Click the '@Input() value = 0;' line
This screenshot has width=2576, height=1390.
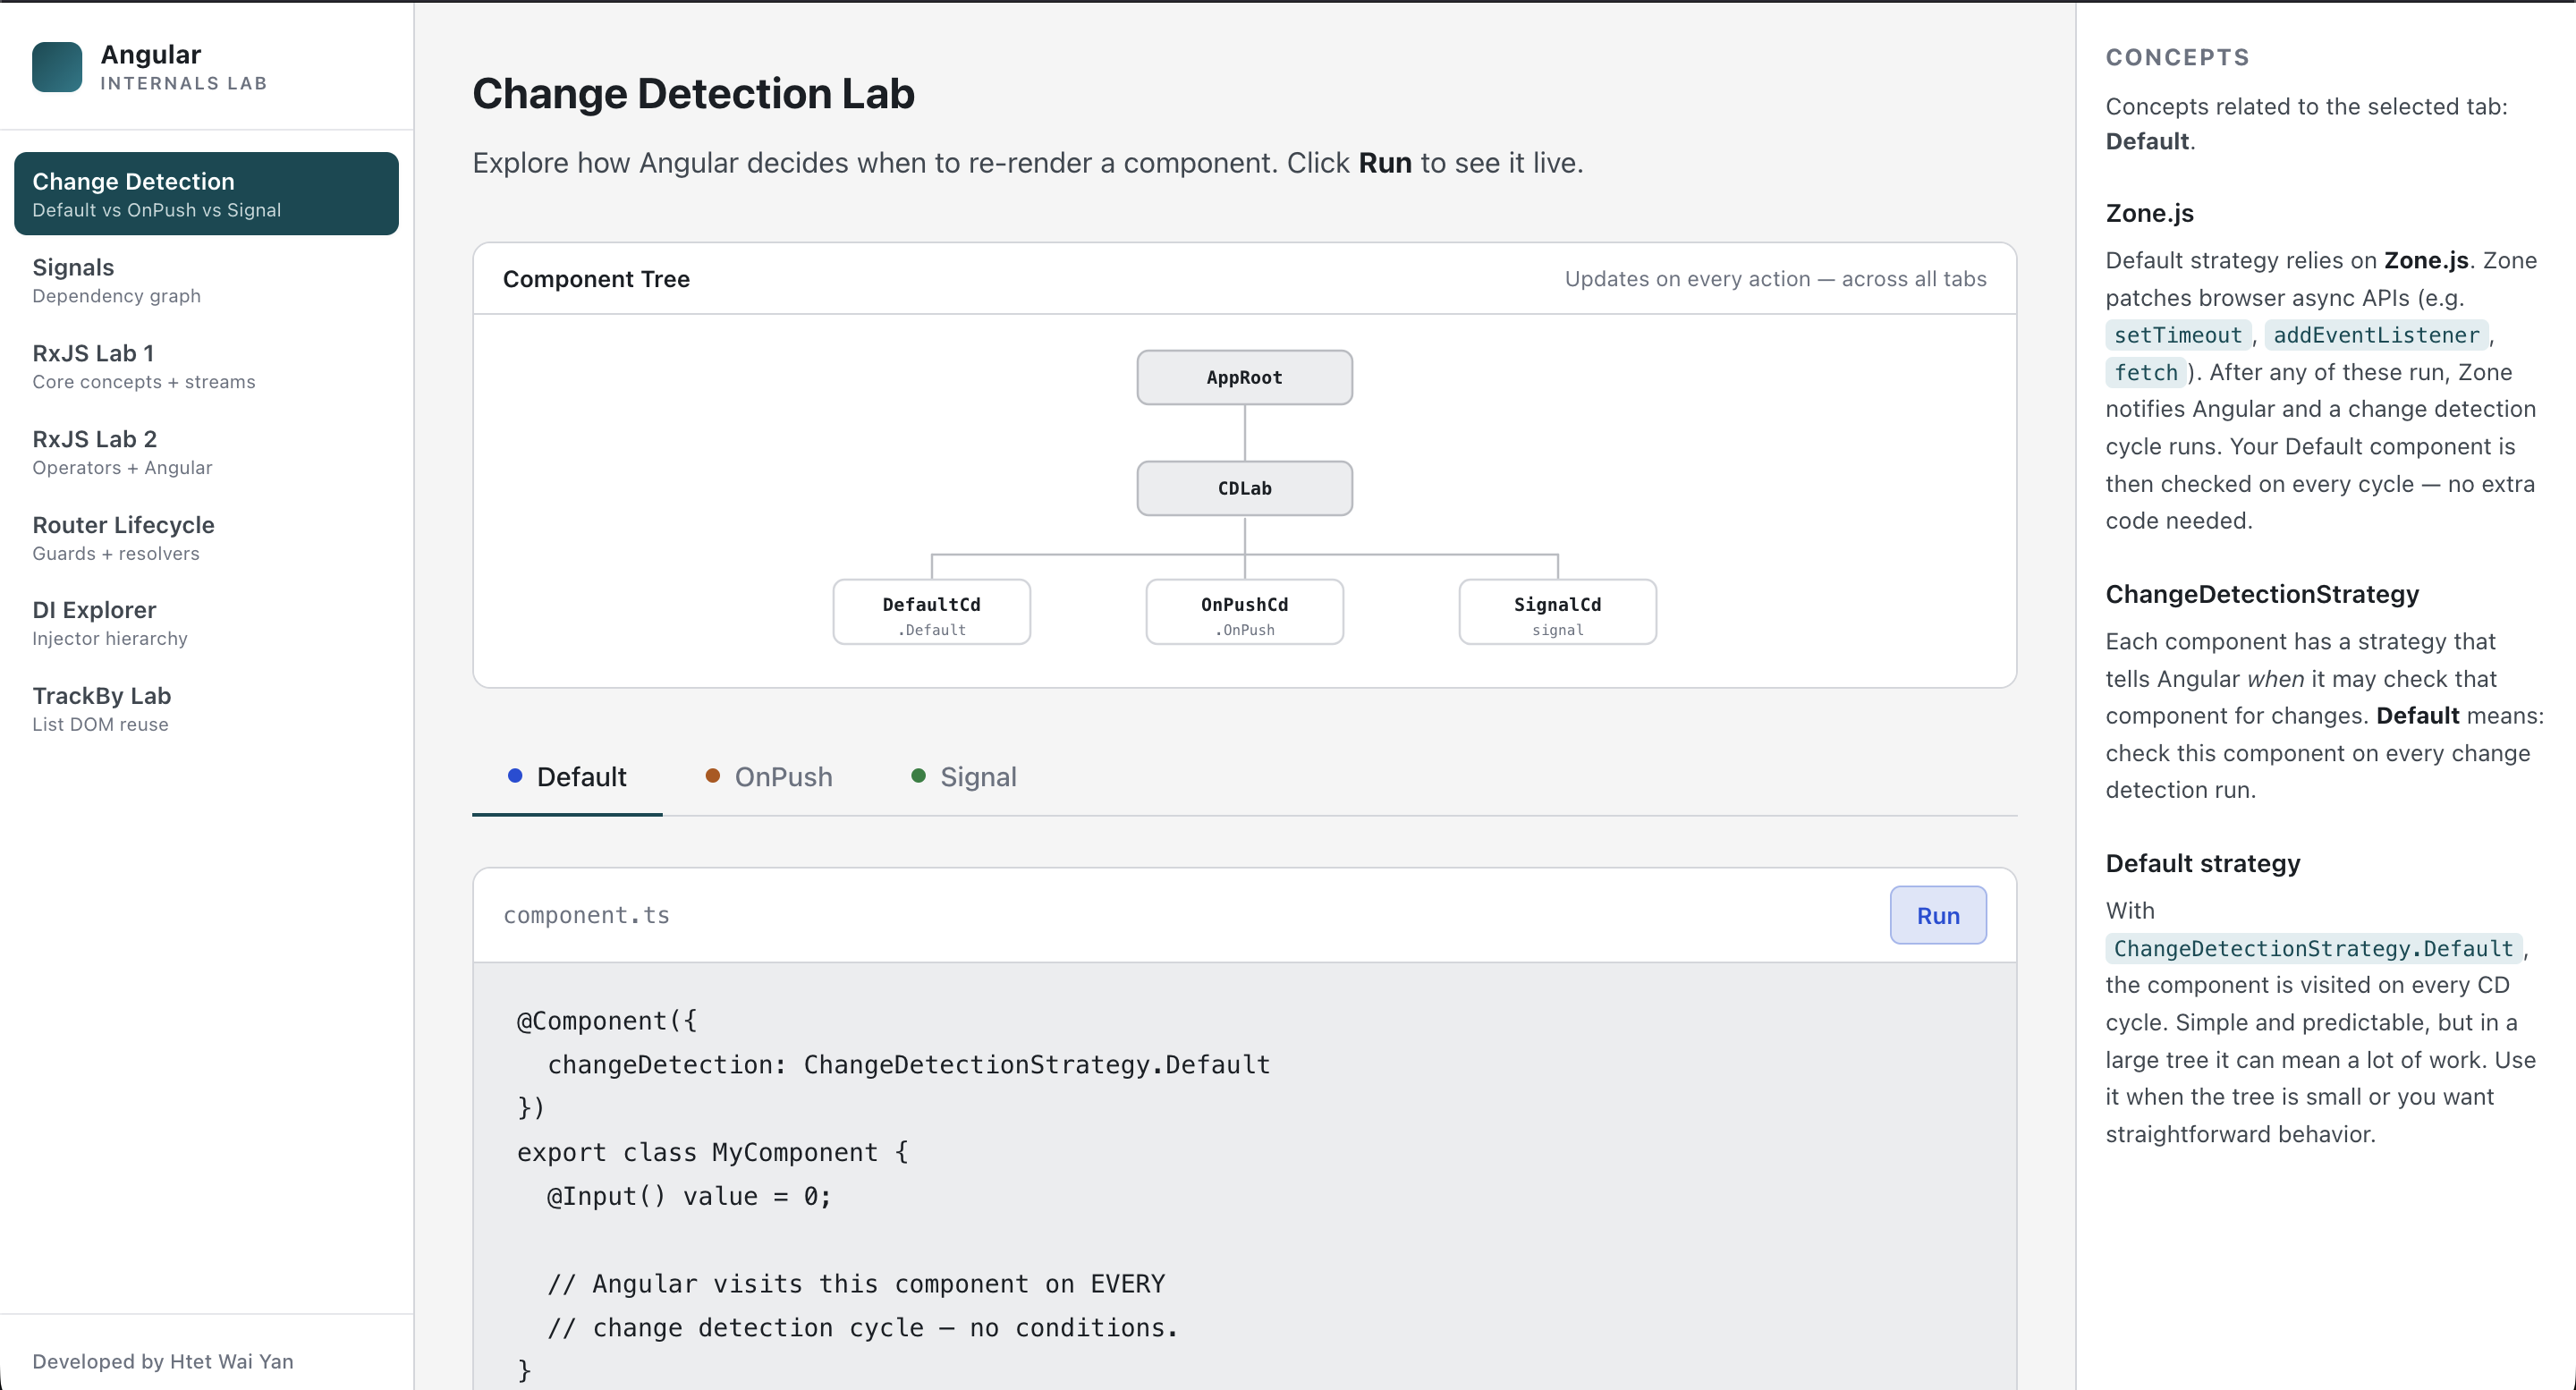pos(689,1196)
